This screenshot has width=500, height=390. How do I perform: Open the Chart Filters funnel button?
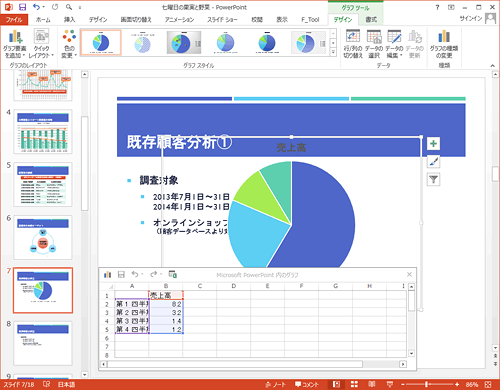click(x=433, y=180)
